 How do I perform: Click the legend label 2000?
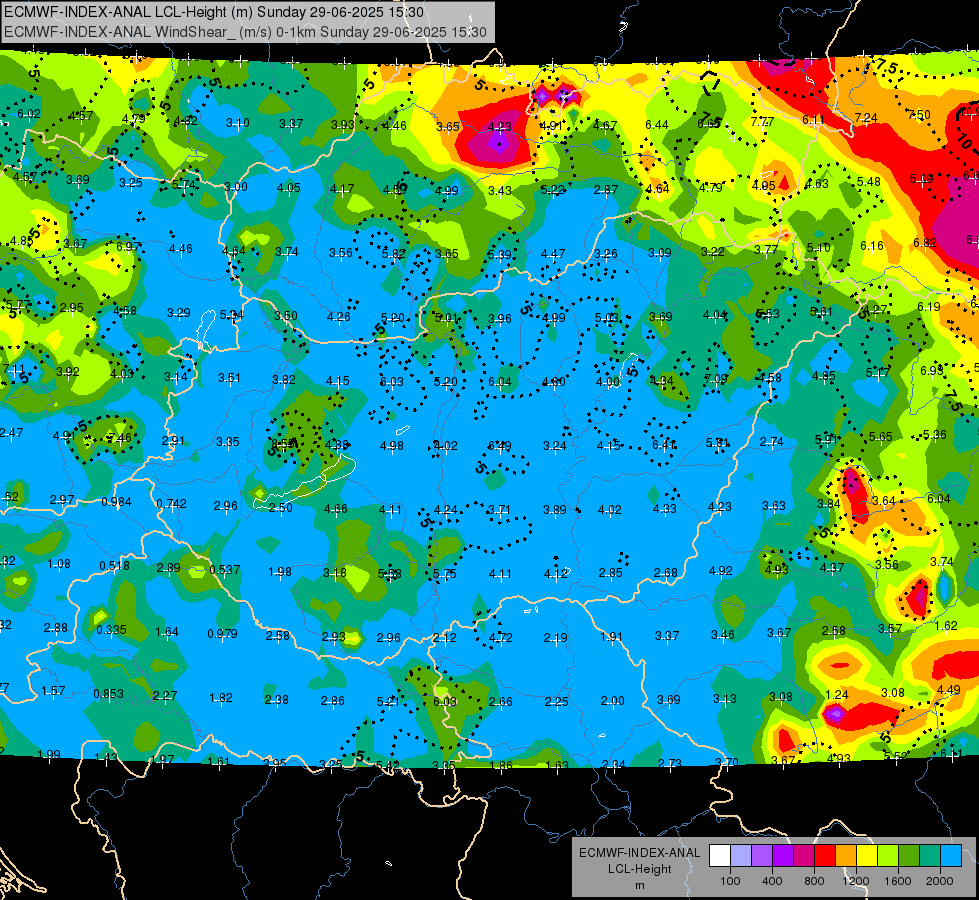pos(940,881)
